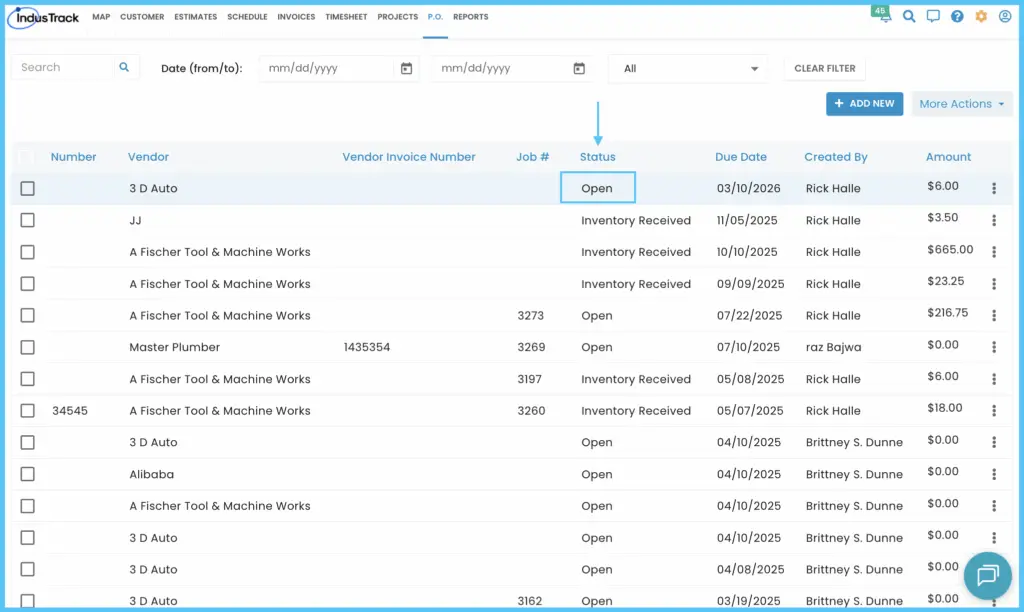
Task: Click the to date mm/dd/yyyy field
Action: point(500,69)
